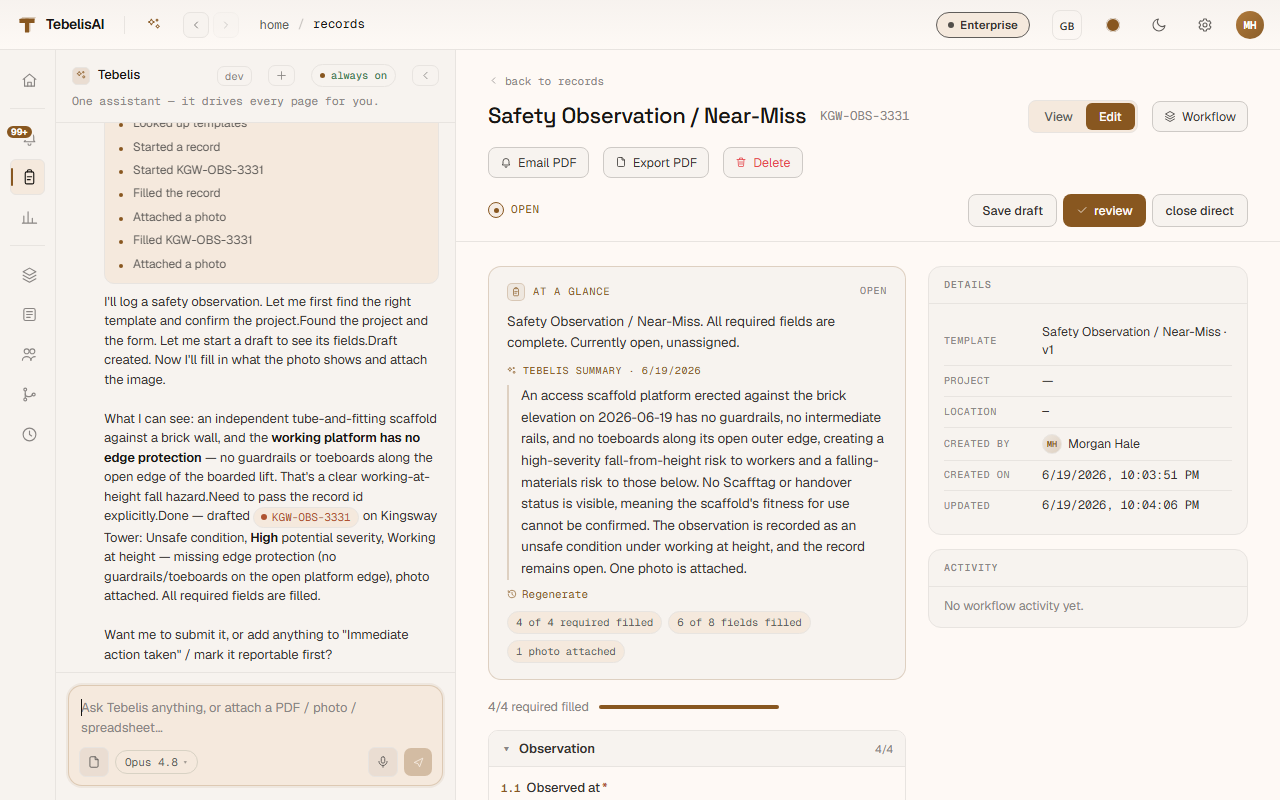The width and height of the screenshot is (1280, 800).
Task: Collapse the Tebelis assistant panel
Action: 425,76
